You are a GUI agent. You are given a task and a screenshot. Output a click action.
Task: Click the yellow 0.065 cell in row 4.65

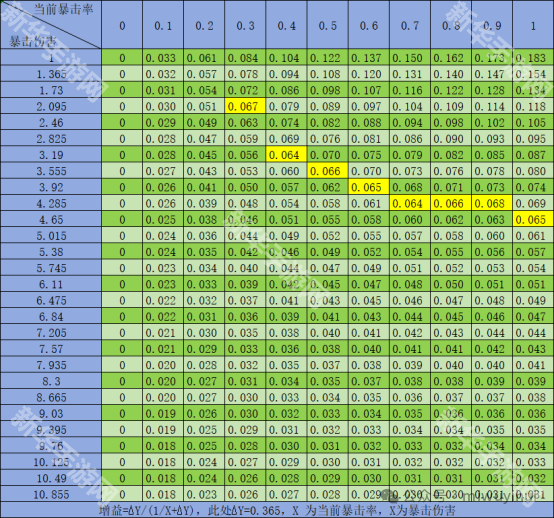(533, 219)
